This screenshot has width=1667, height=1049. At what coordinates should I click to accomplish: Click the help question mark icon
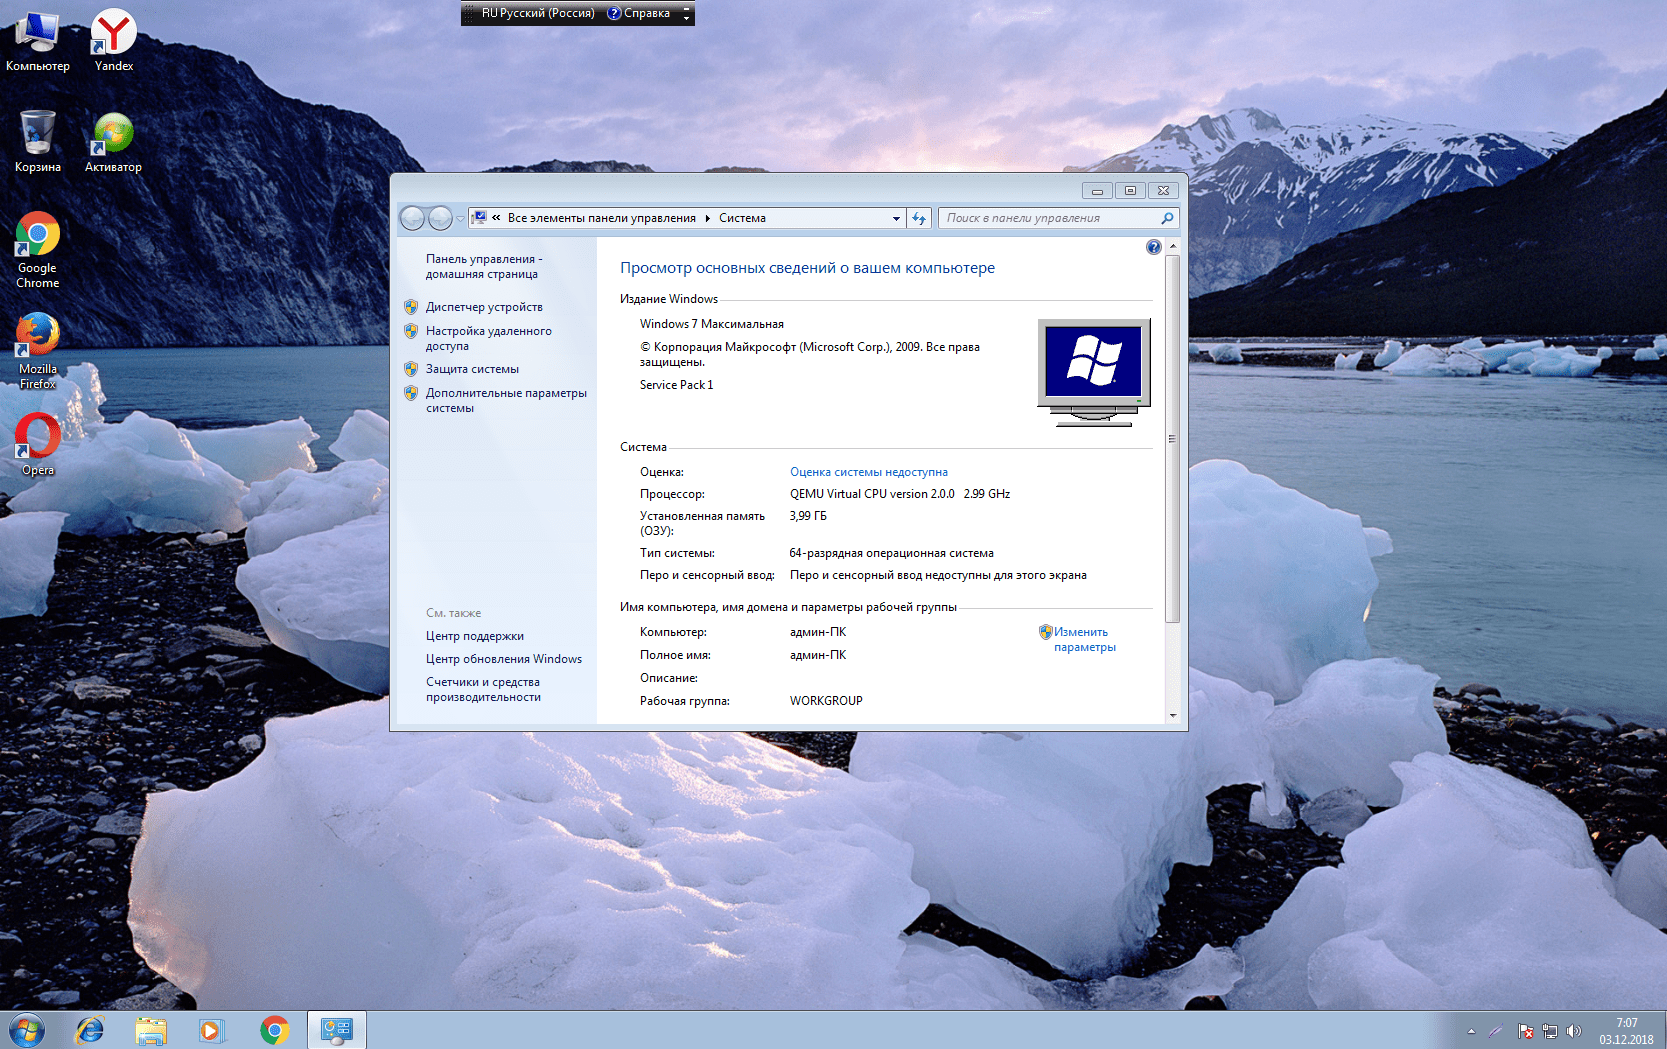pyautogui.click(x=1153, y=247)
